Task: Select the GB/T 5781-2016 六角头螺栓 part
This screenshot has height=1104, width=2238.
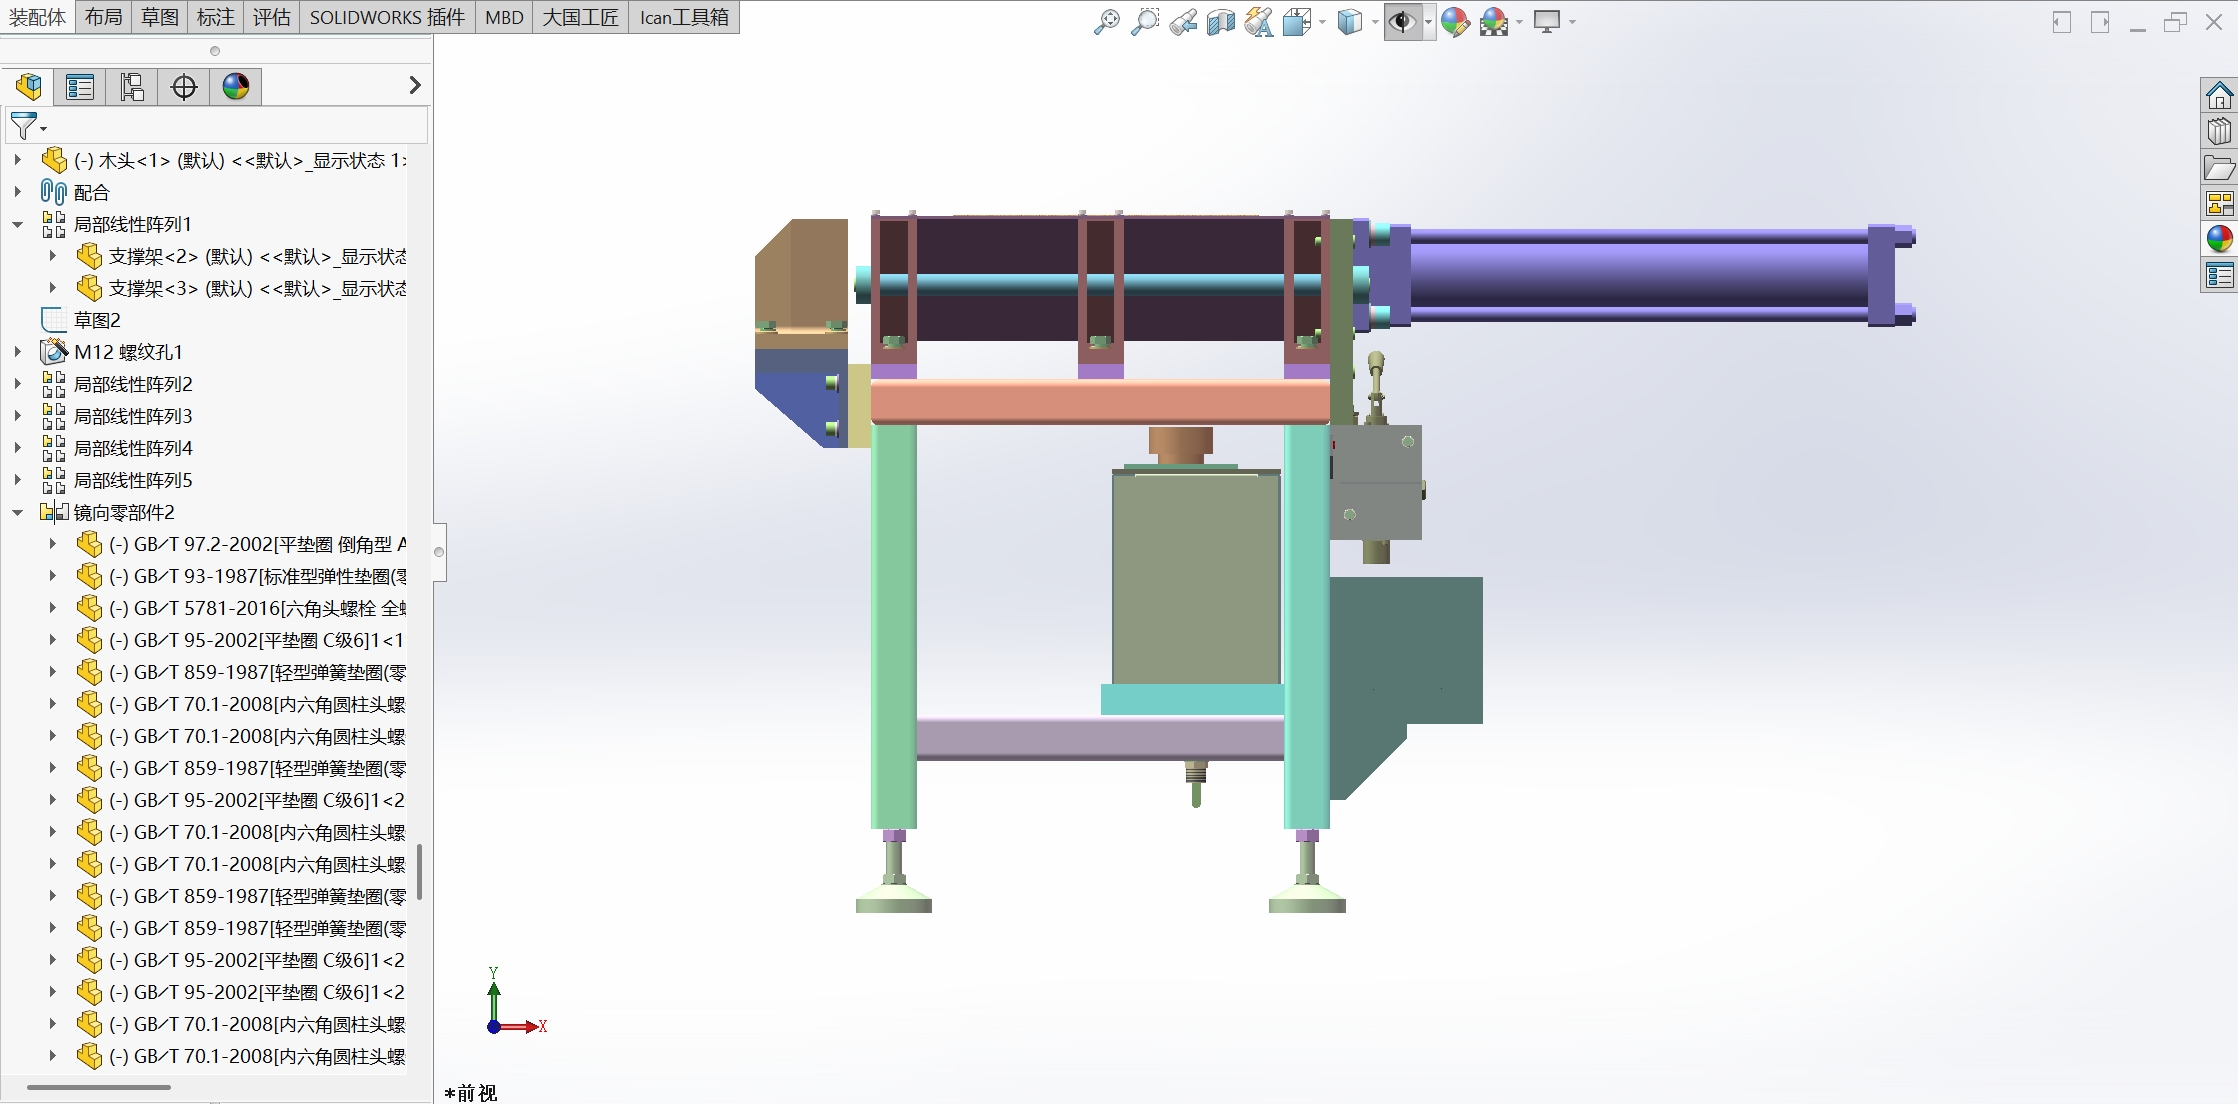Action: (257, 608)
